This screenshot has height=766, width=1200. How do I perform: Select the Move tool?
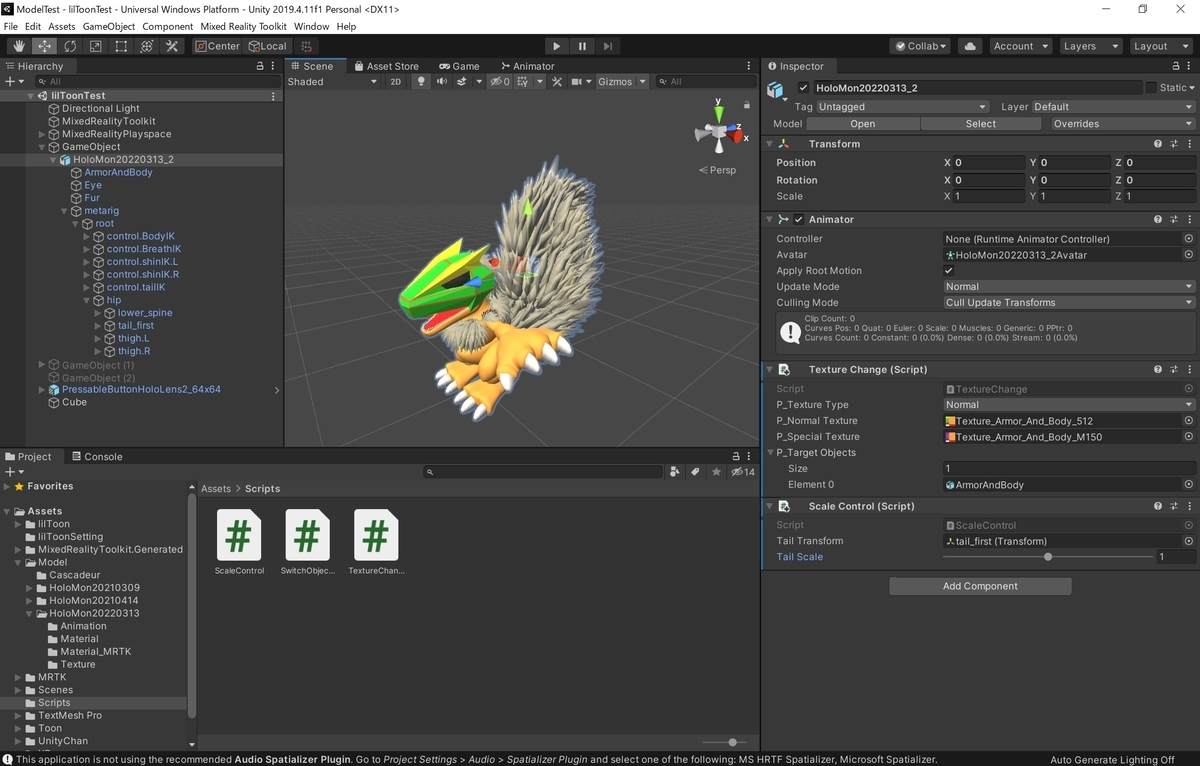[x=45, y=46]
